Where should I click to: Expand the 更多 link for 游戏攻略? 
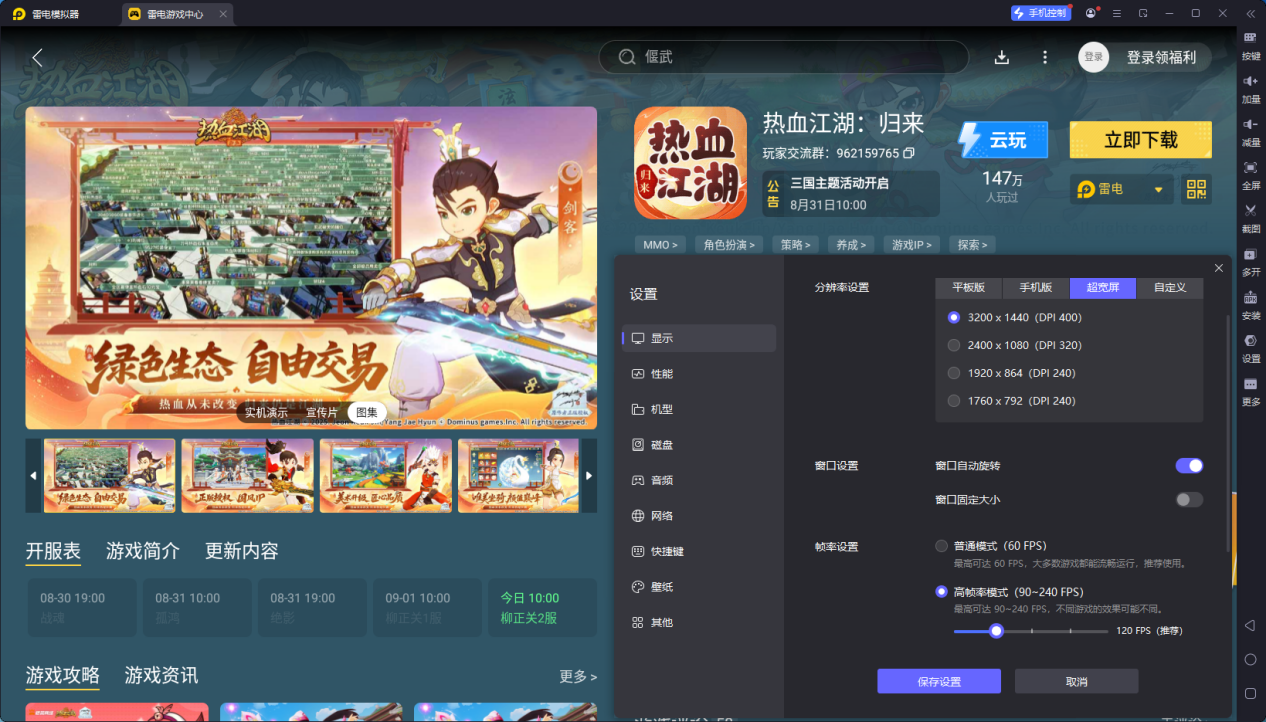(578, 677)
